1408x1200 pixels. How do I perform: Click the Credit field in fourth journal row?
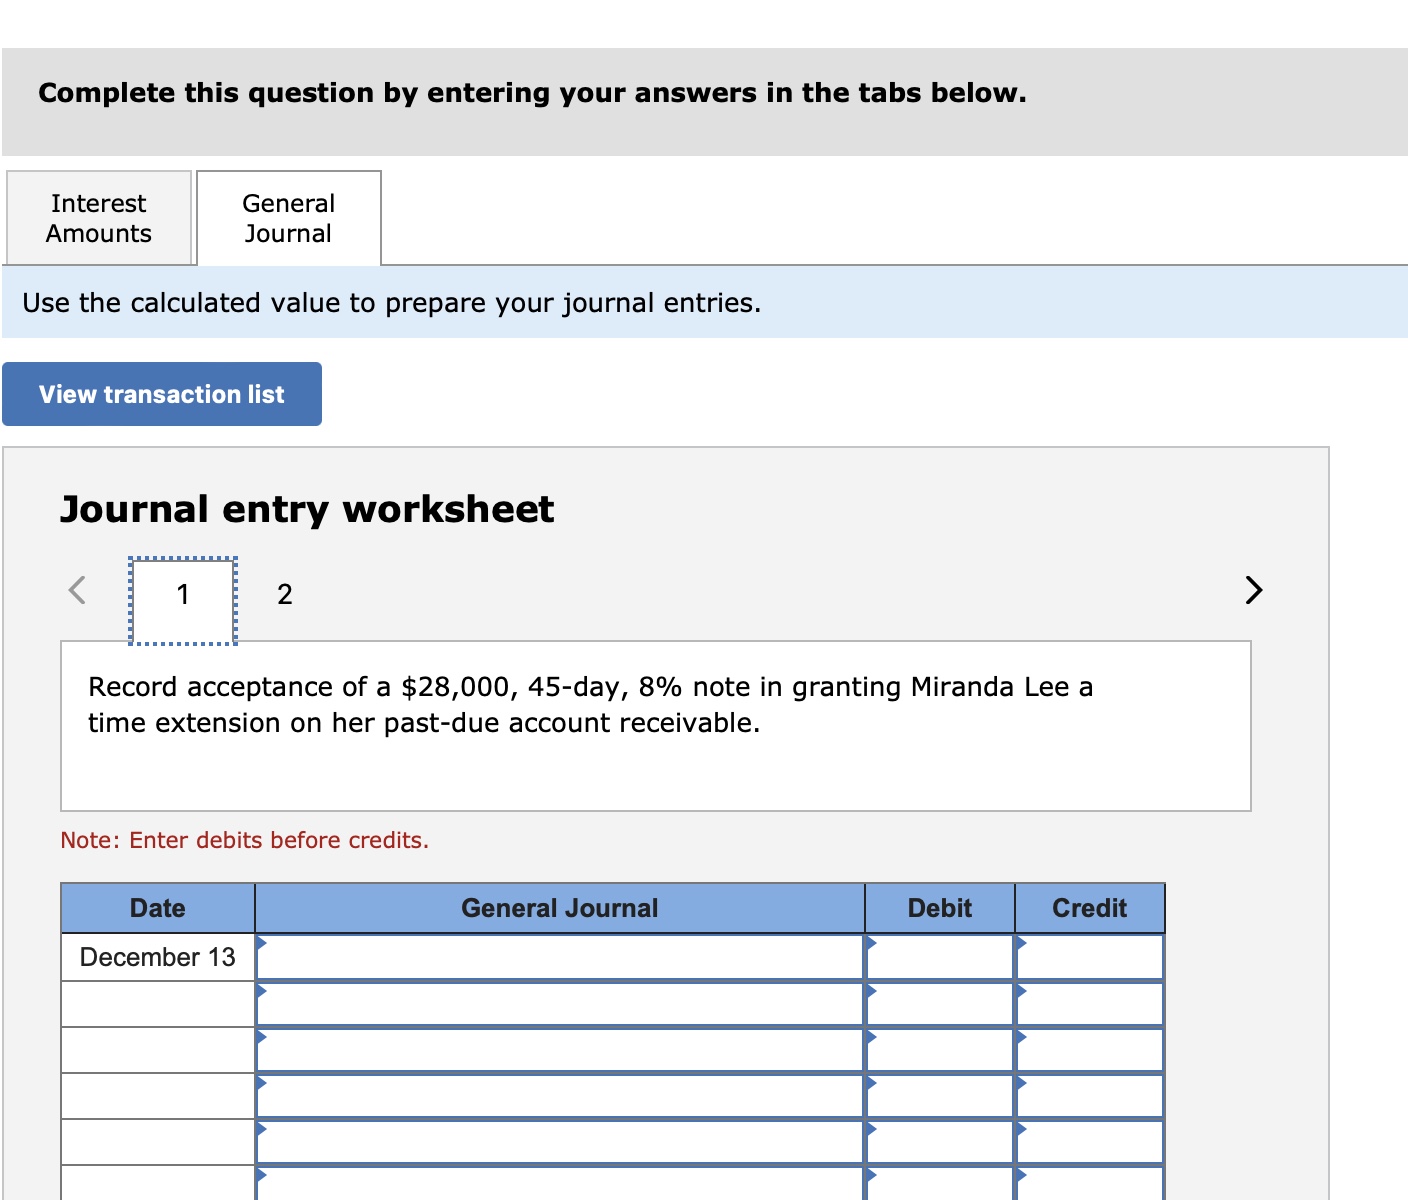click(x=1090, y=1095)
